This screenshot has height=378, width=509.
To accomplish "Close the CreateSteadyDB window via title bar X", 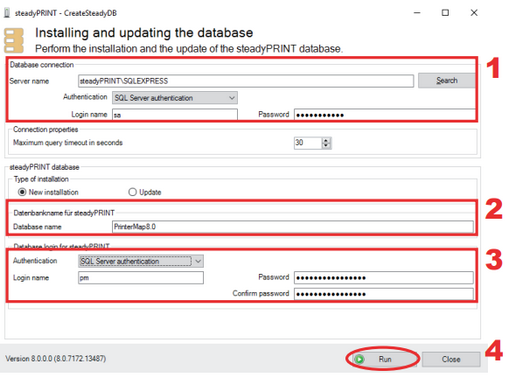I will [x=474, y=13].
